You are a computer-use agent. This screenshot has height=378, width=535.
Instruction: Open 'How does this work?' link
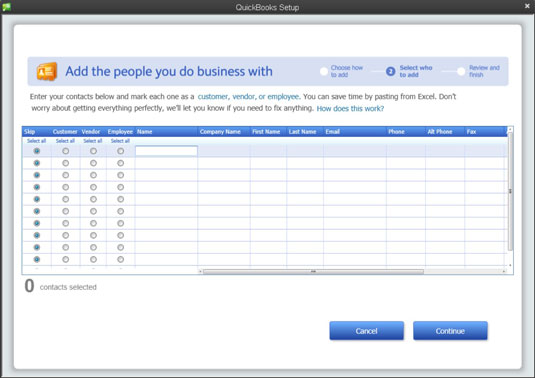pyautogui.click(x=350, y=108)
